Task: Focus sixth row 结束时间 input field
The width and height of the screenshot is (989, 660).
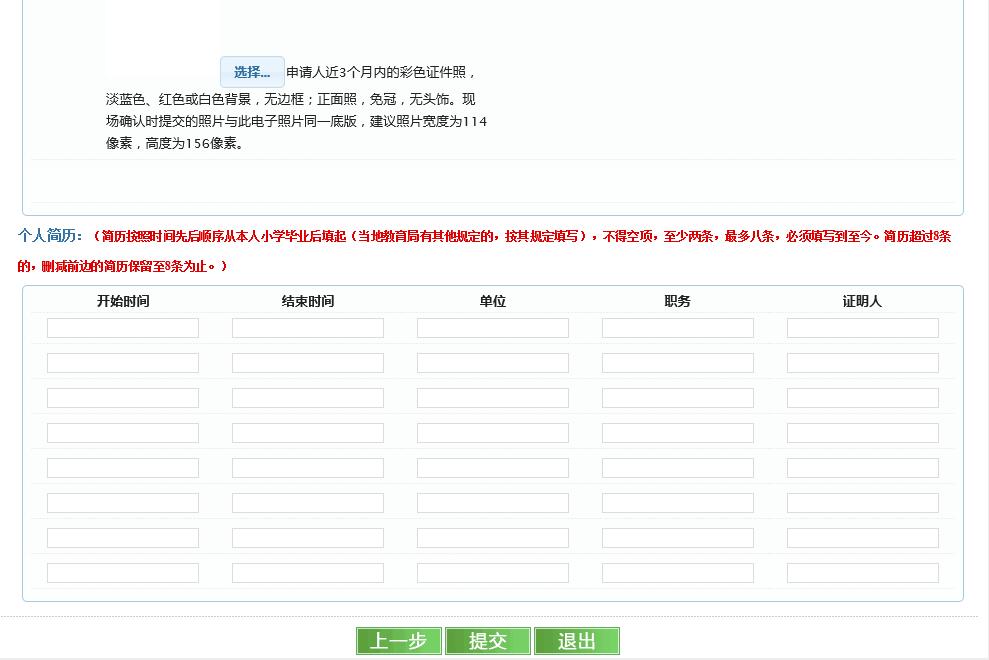Action: pyautogui.click(x=308, y=503)
